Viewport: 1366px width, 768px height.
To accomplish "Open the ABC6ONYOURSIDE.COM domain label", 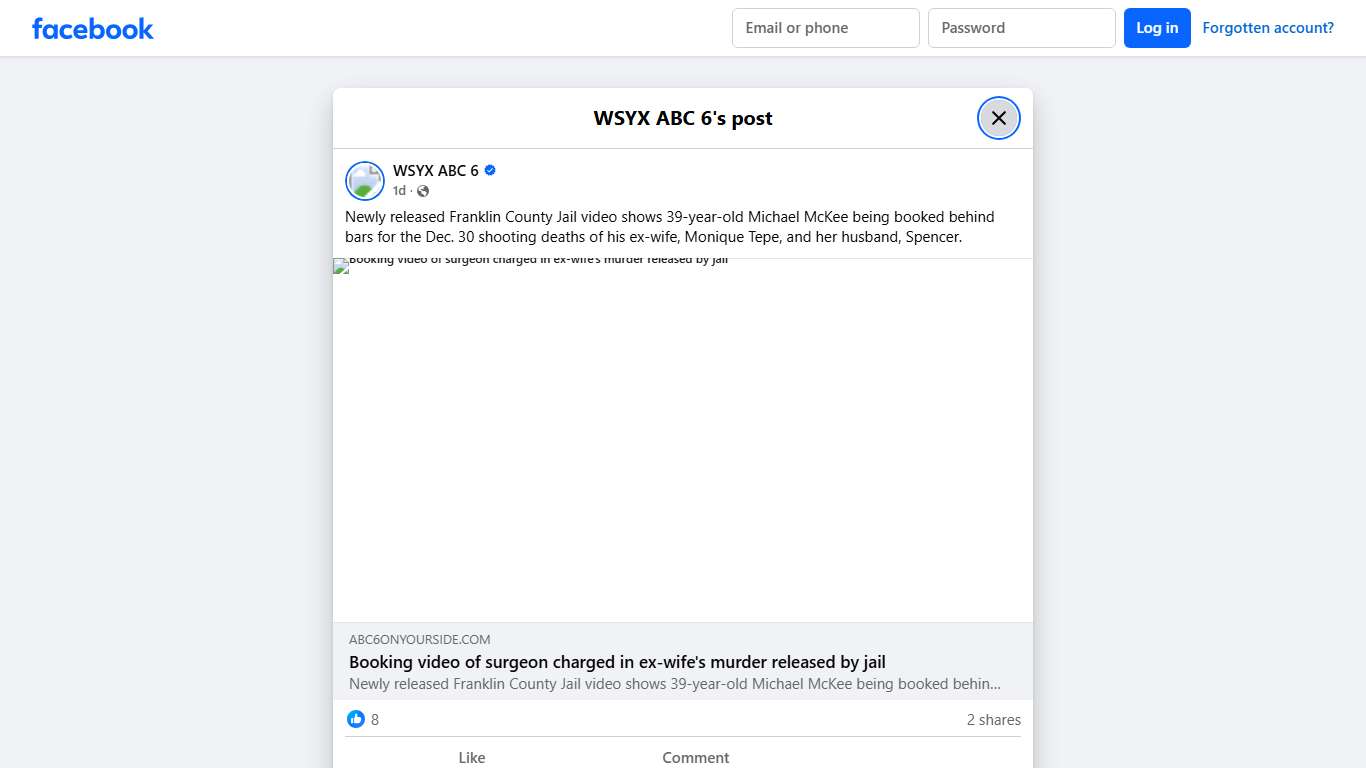I will tap(420, 639).
